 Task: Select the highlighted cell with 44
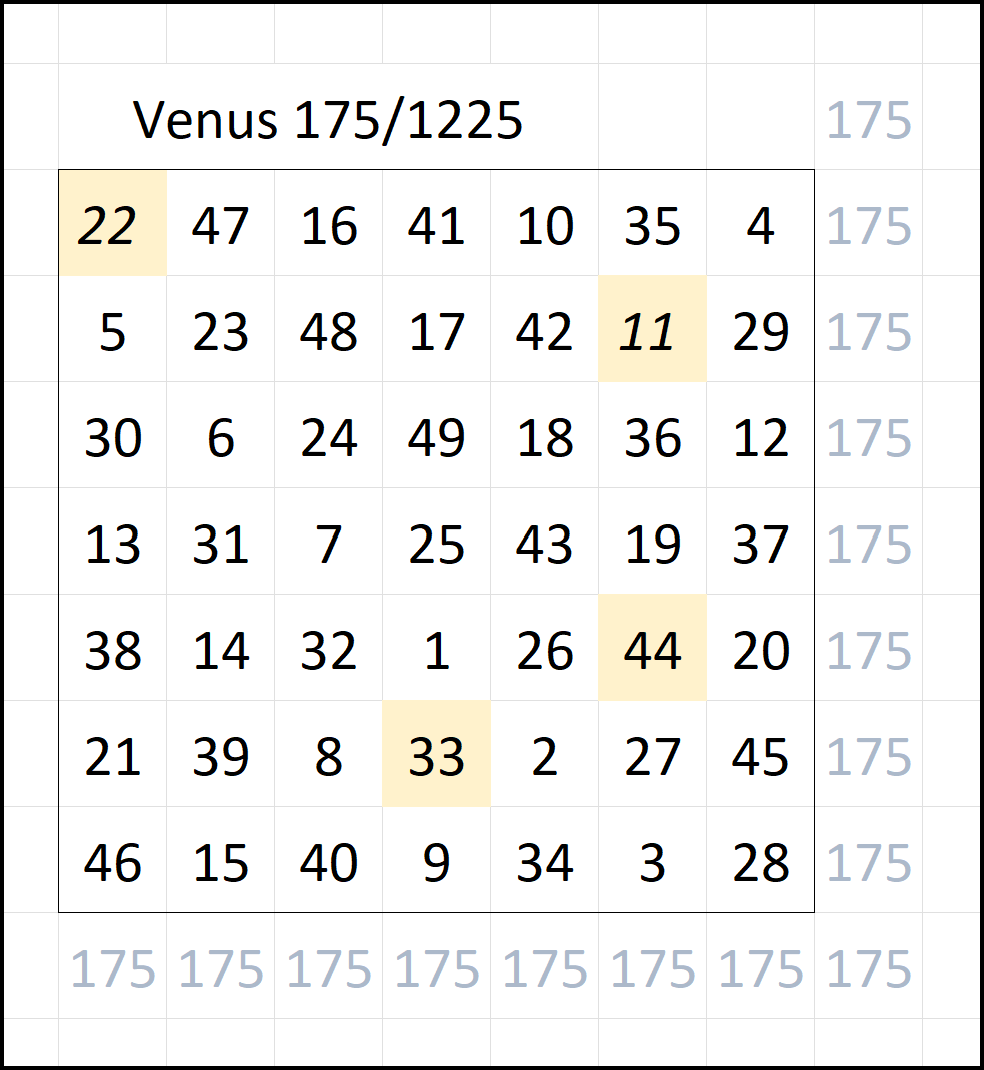pyautogui.click(x=652, y=649)
